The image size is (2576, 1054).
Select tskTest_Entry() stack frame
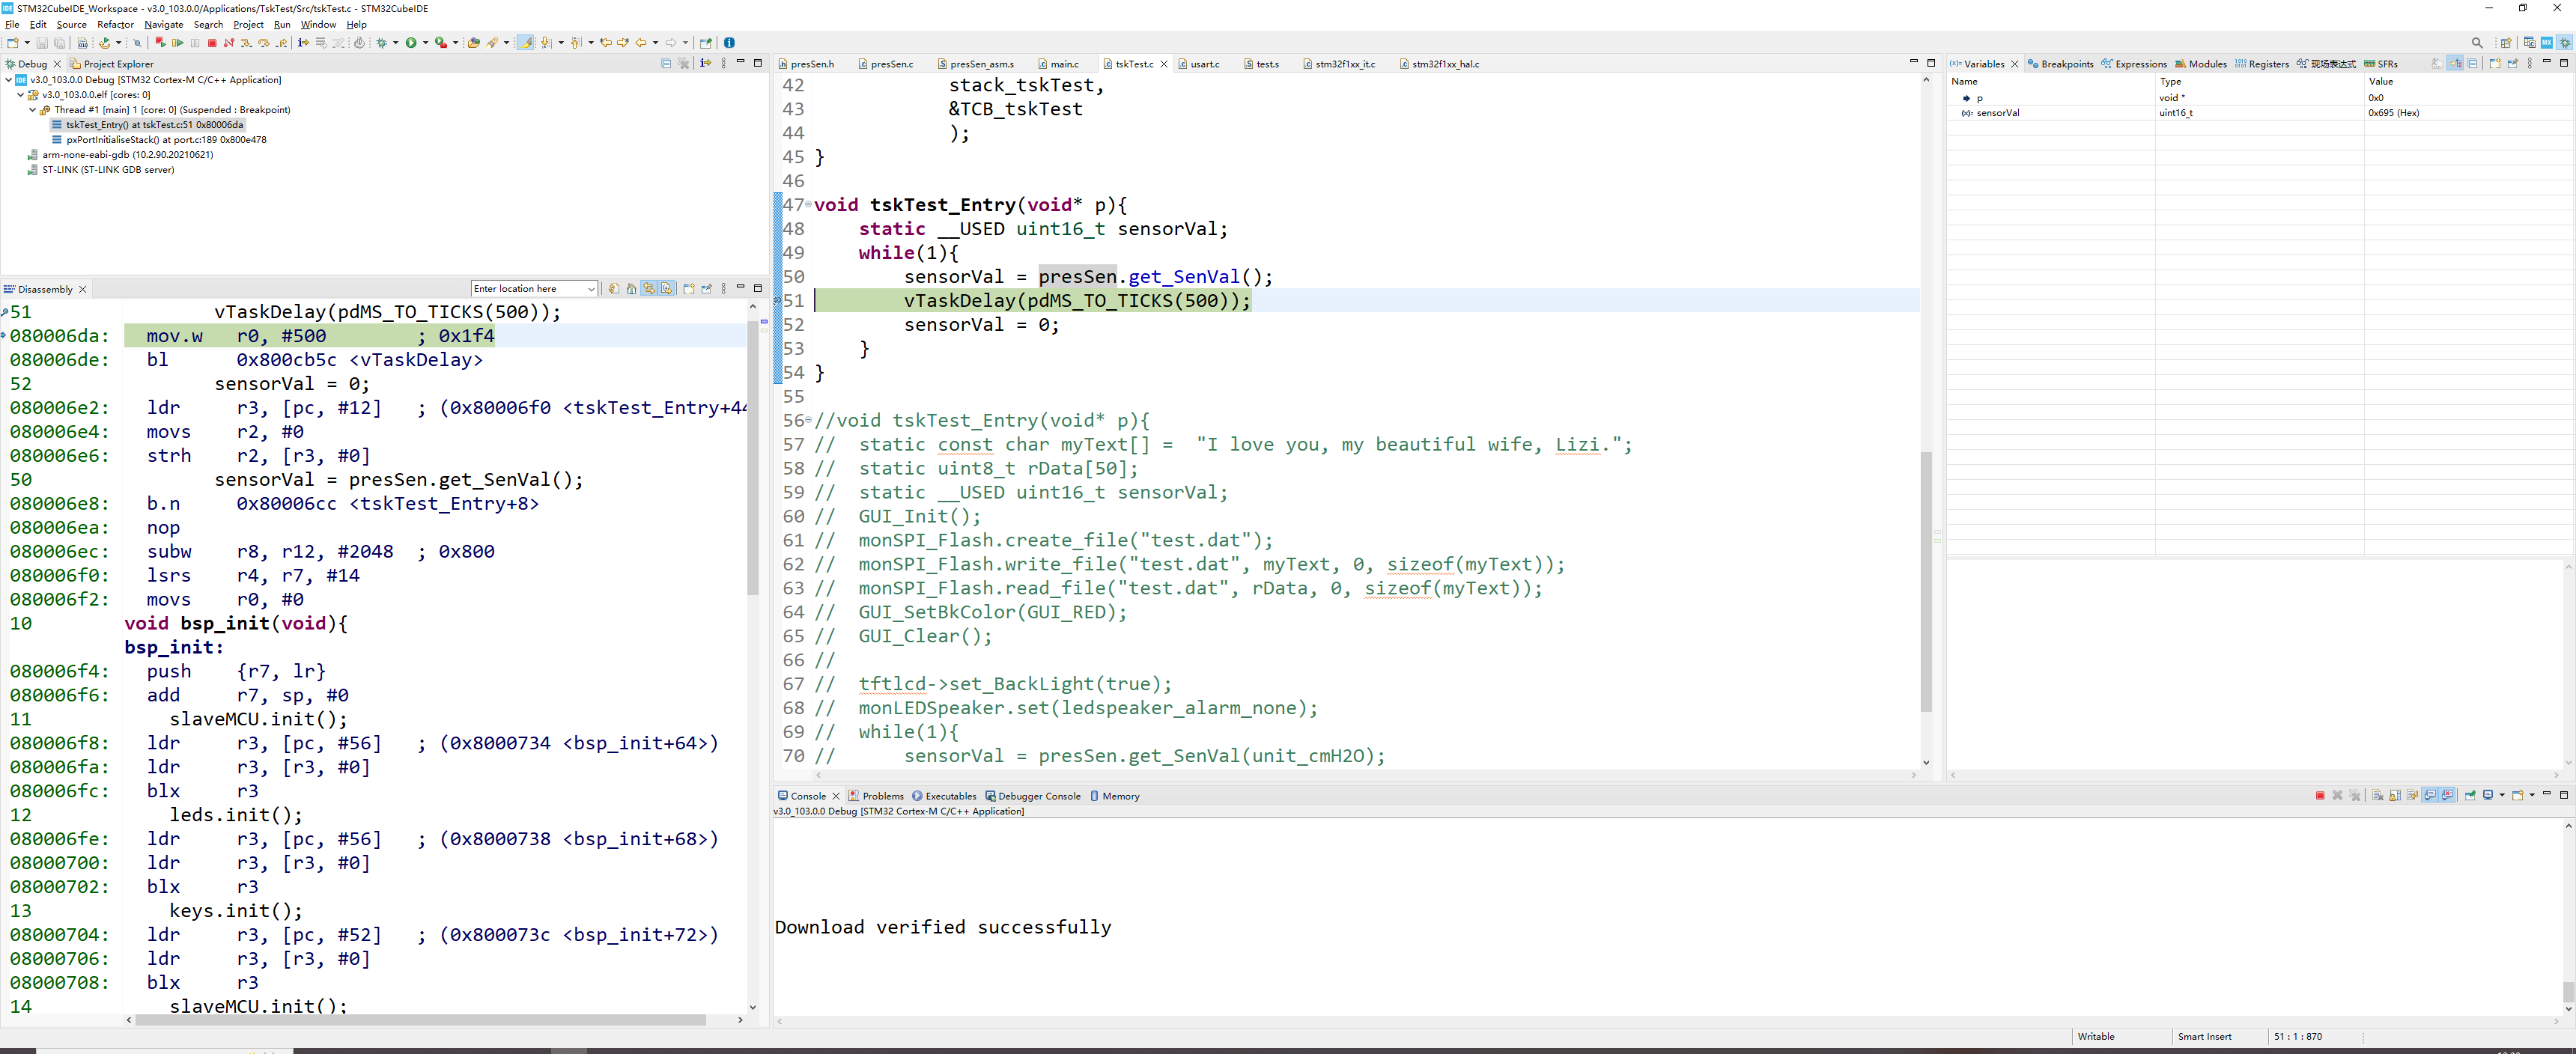click(x=148, y=125)
